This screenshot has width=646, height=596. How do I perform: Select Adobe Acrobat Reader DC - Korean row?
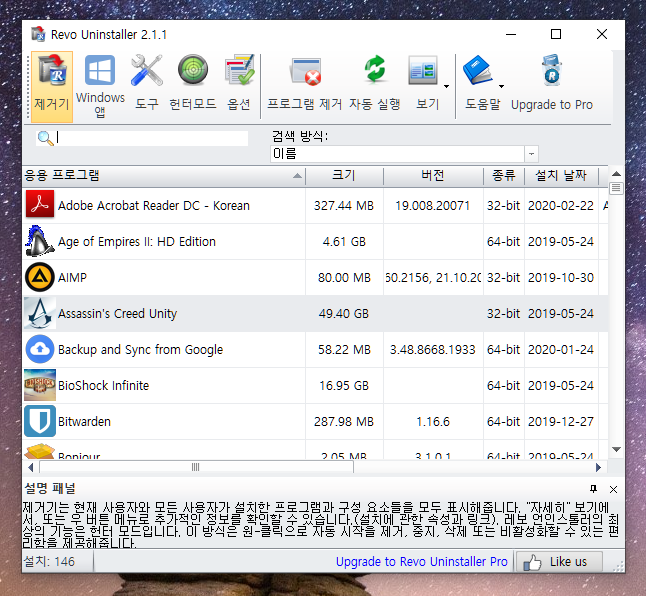click(316, 205)
